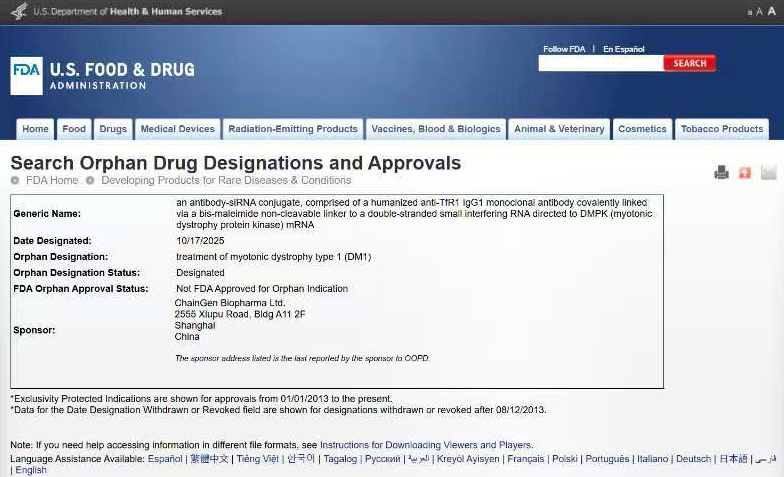This screenshot has width=784, height=477.
Task: Go to Vaccines, Blood & Biologics tab
Action: pos(435,129)
